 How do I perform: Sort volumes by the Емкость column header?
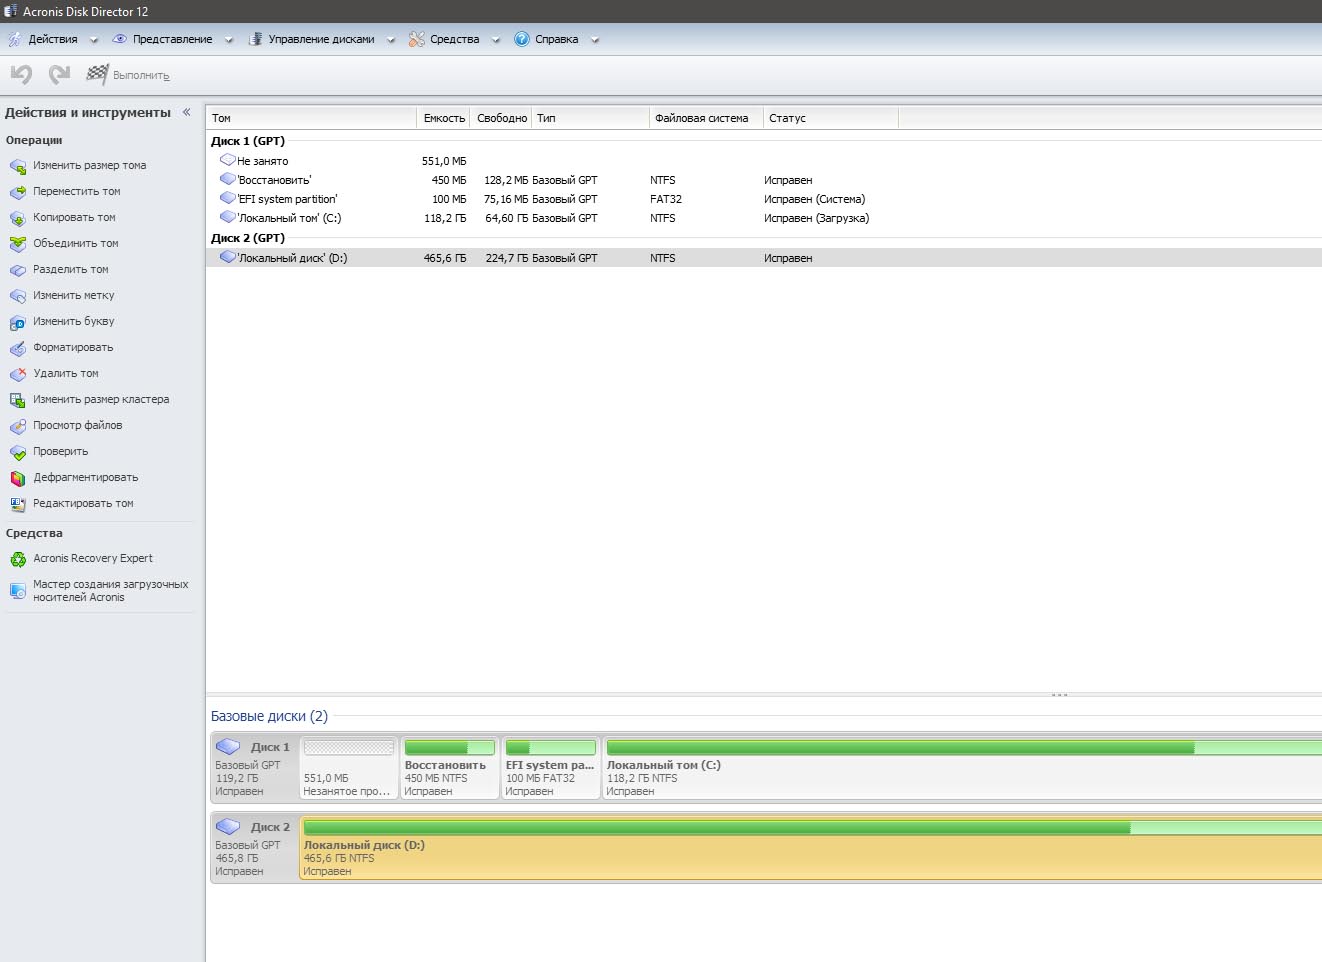(444, 118)
